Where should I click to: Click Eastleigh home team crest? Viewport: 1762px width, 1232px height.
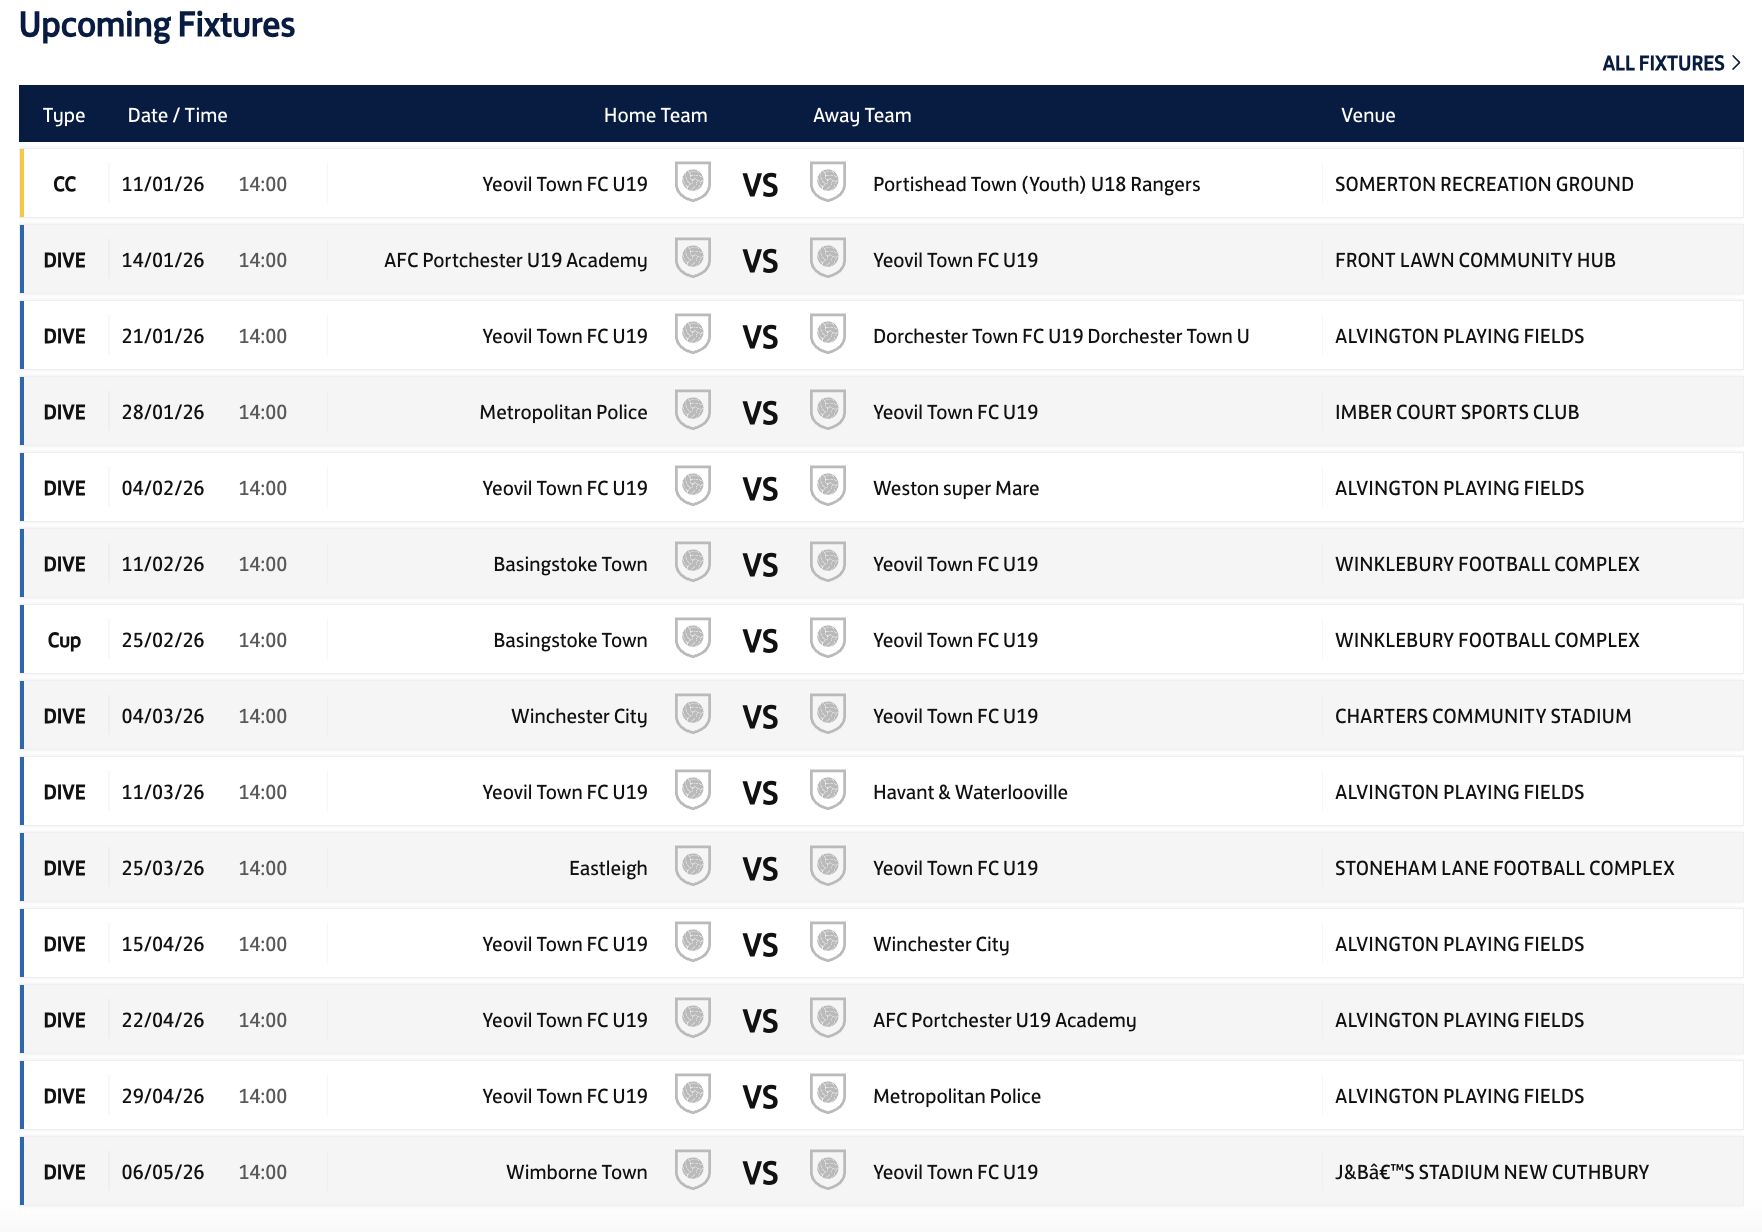pyautogui.click(x=692, y=866)
